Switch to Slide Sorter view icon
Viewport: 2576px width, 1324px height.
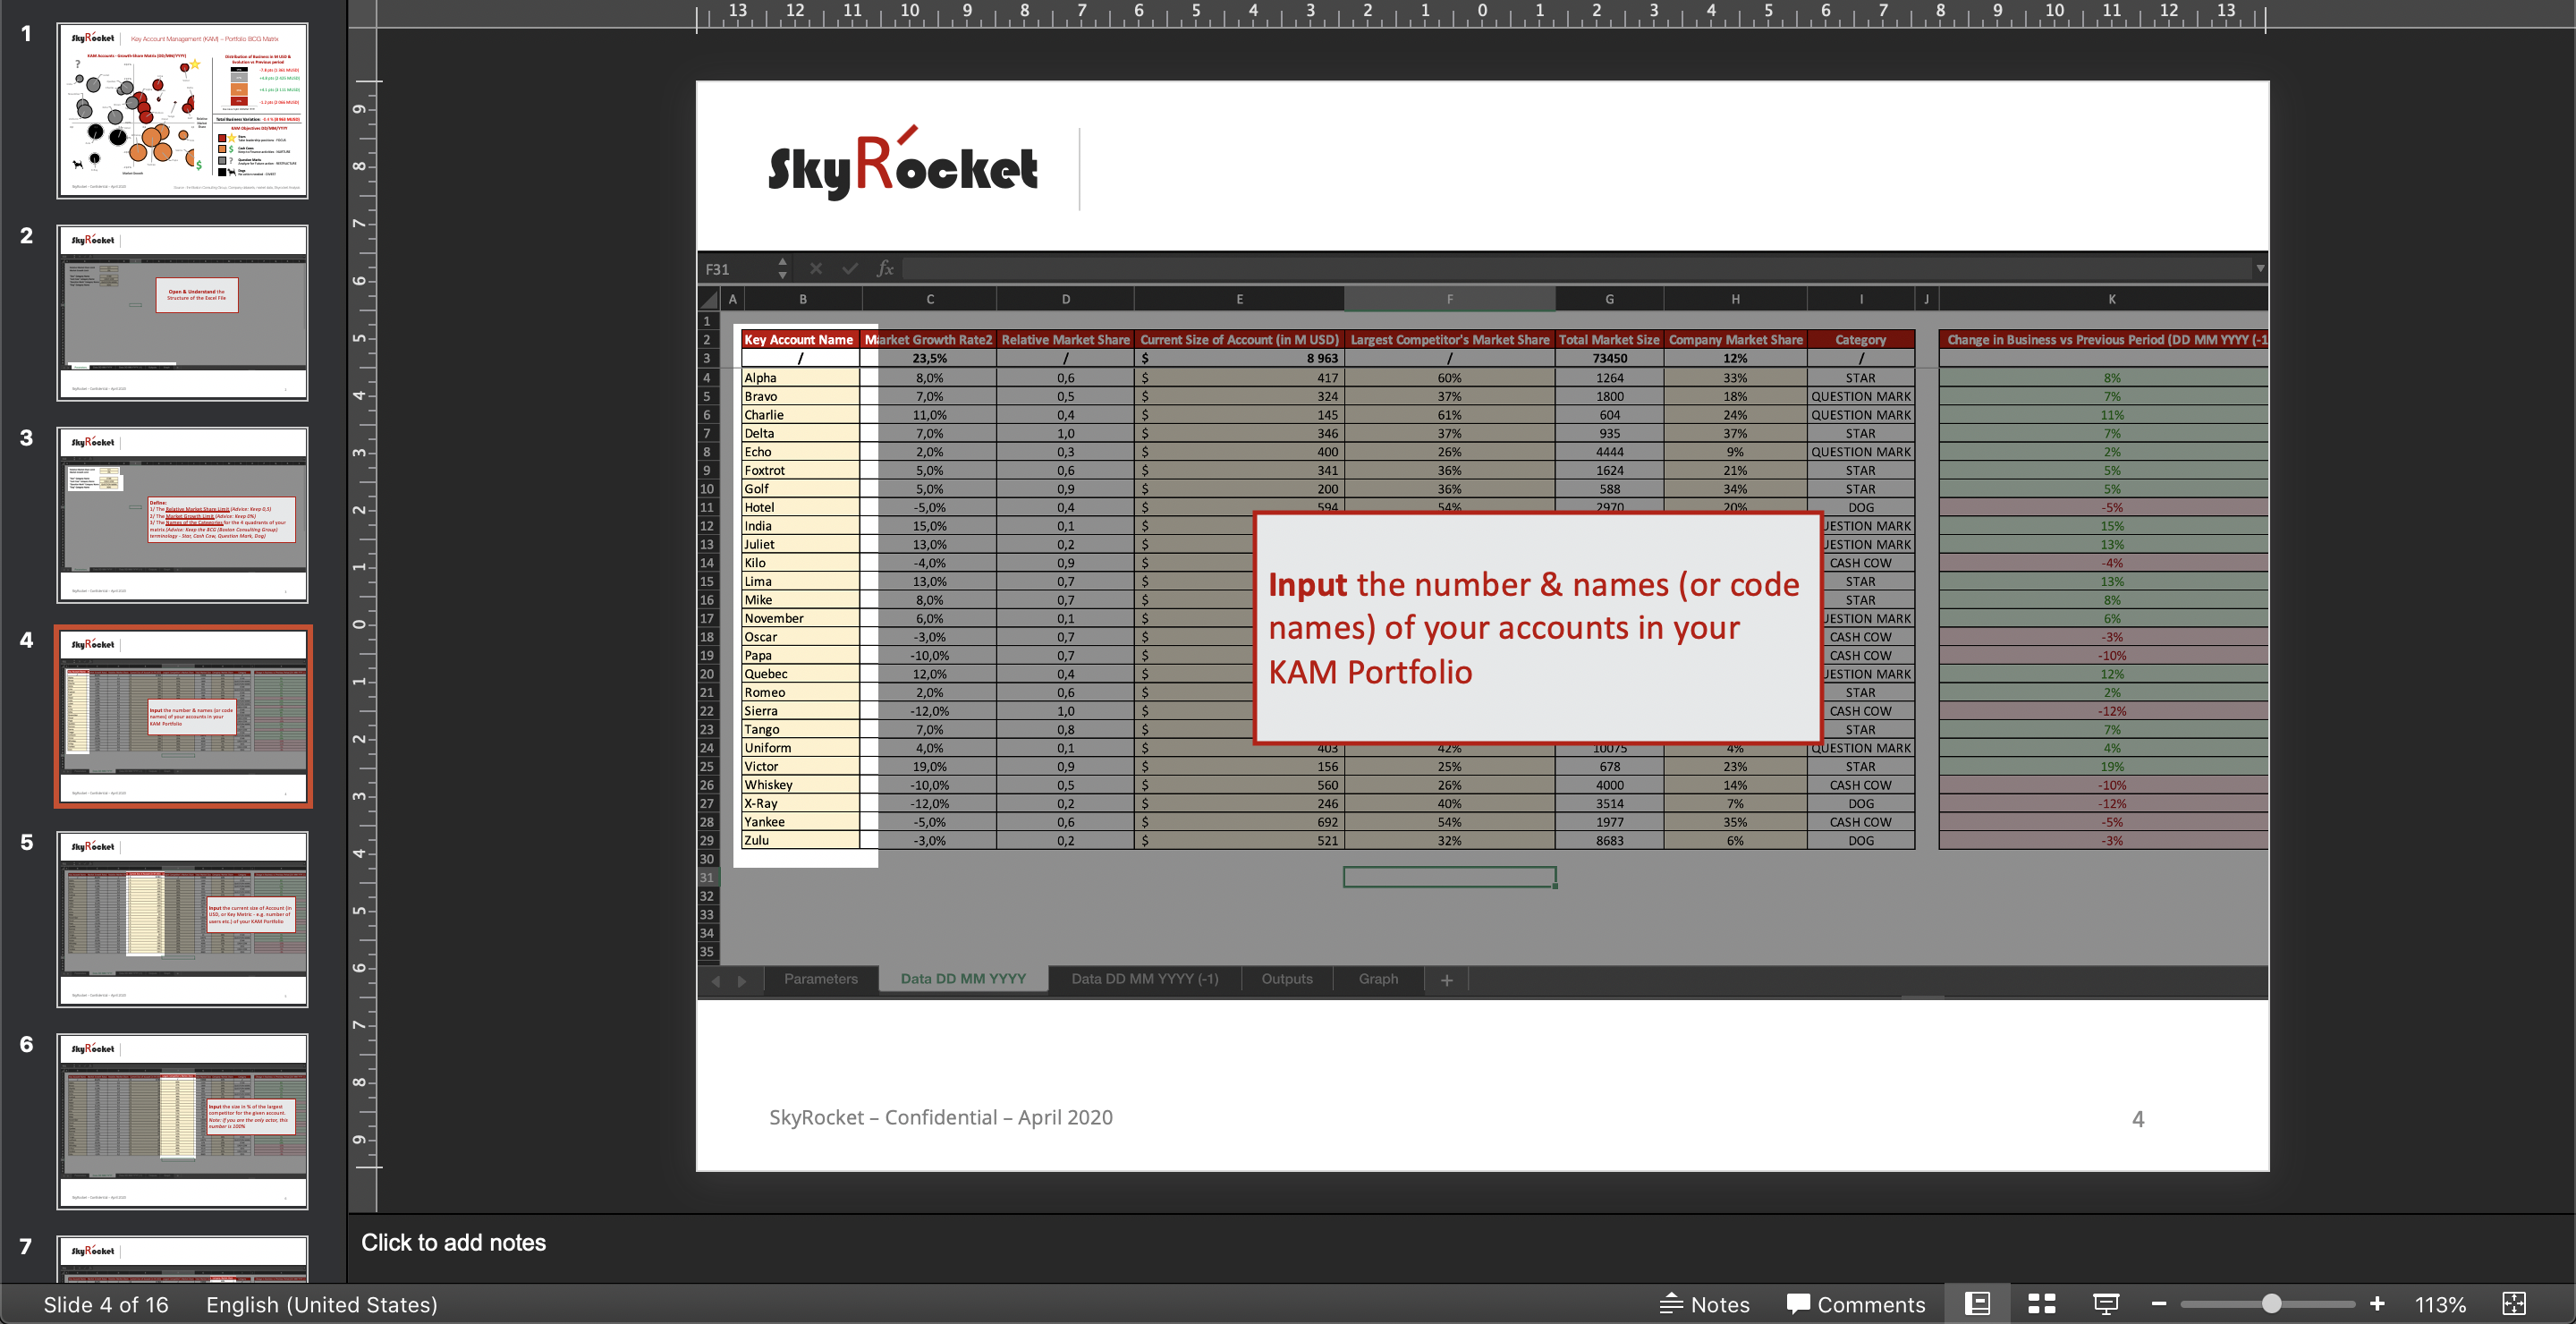(2042, 1304)
